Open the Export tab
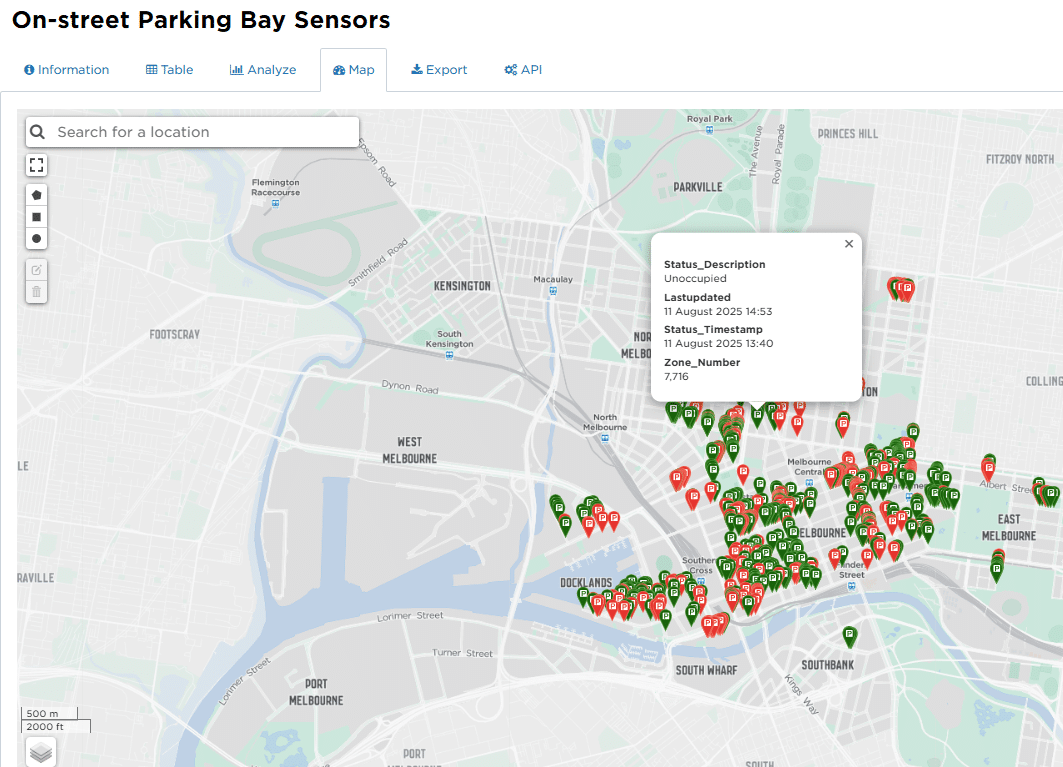This screenshot has width=1063, height=767. (439, 70)
